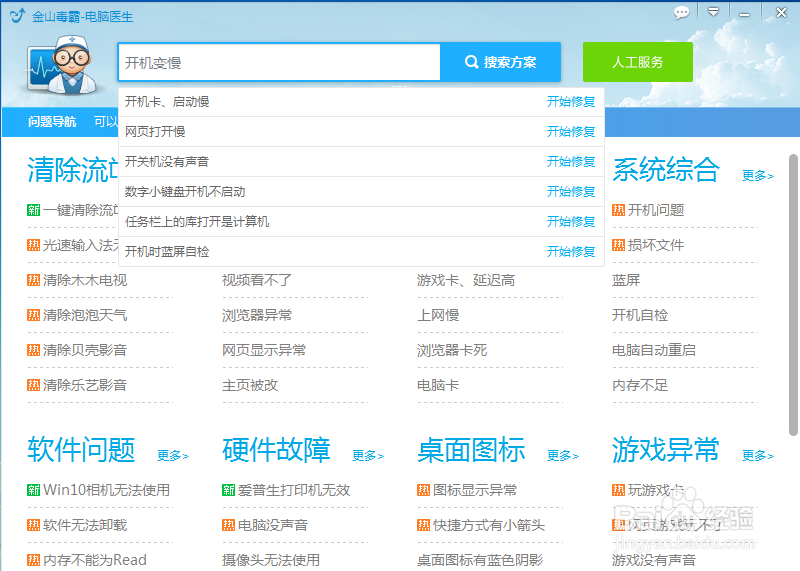Click the vertical scrollbar thumb
The width and height of the screenshot is (800, 571).
click(793, 295)
